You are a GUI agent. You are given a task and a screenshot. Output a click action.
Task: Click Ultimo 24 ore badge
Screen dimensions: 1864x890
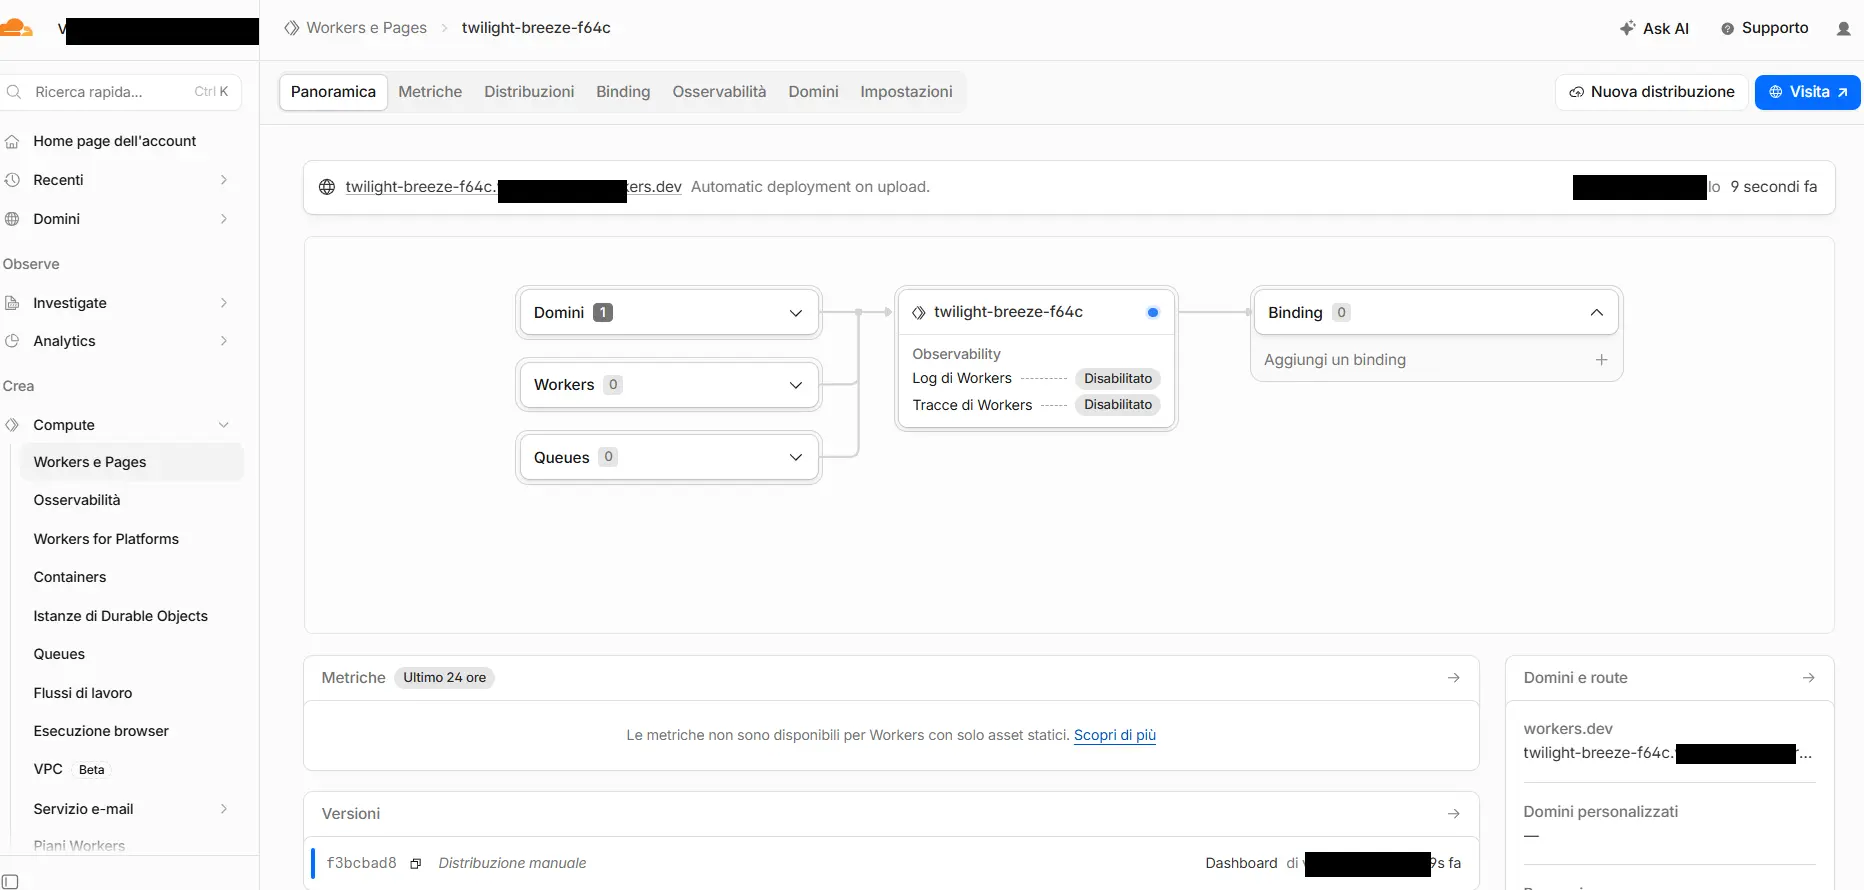point(445,678)
